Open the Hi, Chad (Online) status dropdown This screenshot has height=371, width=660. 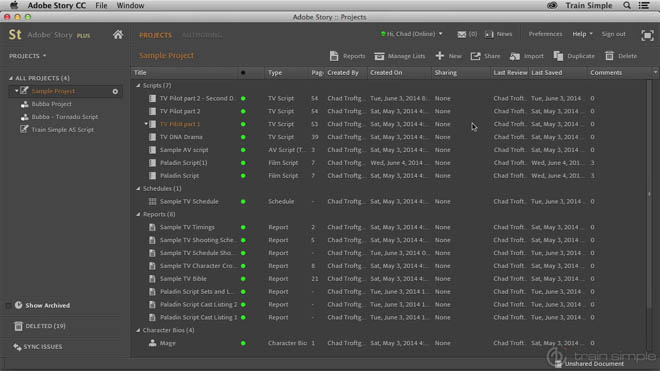[412, 34]
